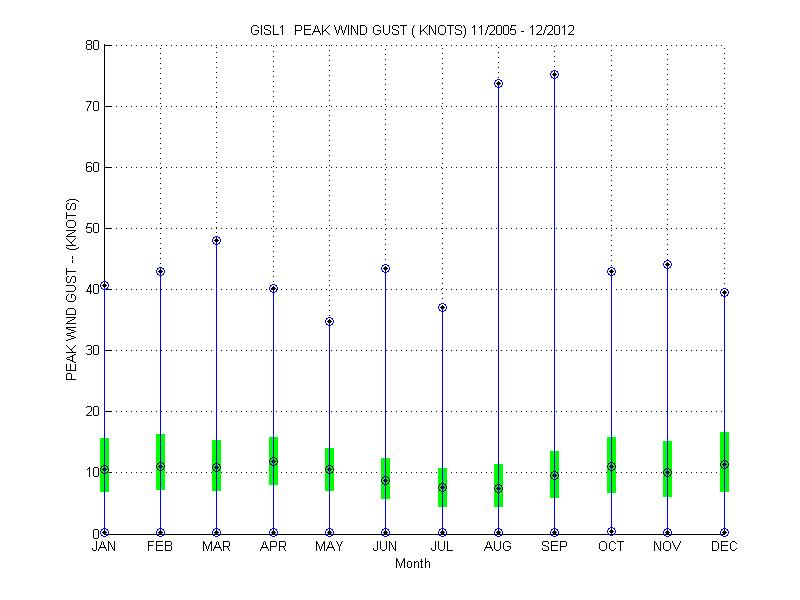Viewport: 800px width, 600px height.
Task: Select the APR month label
Action: click(273, 546)
